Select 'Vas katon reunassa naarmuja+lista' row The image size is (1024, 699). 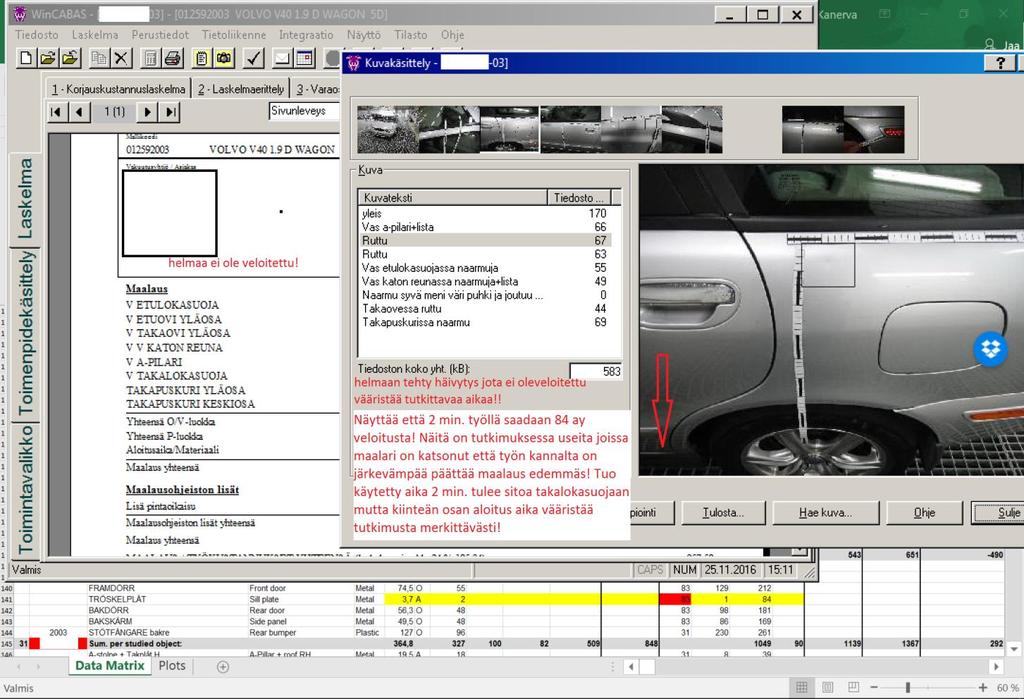(484, 282)
